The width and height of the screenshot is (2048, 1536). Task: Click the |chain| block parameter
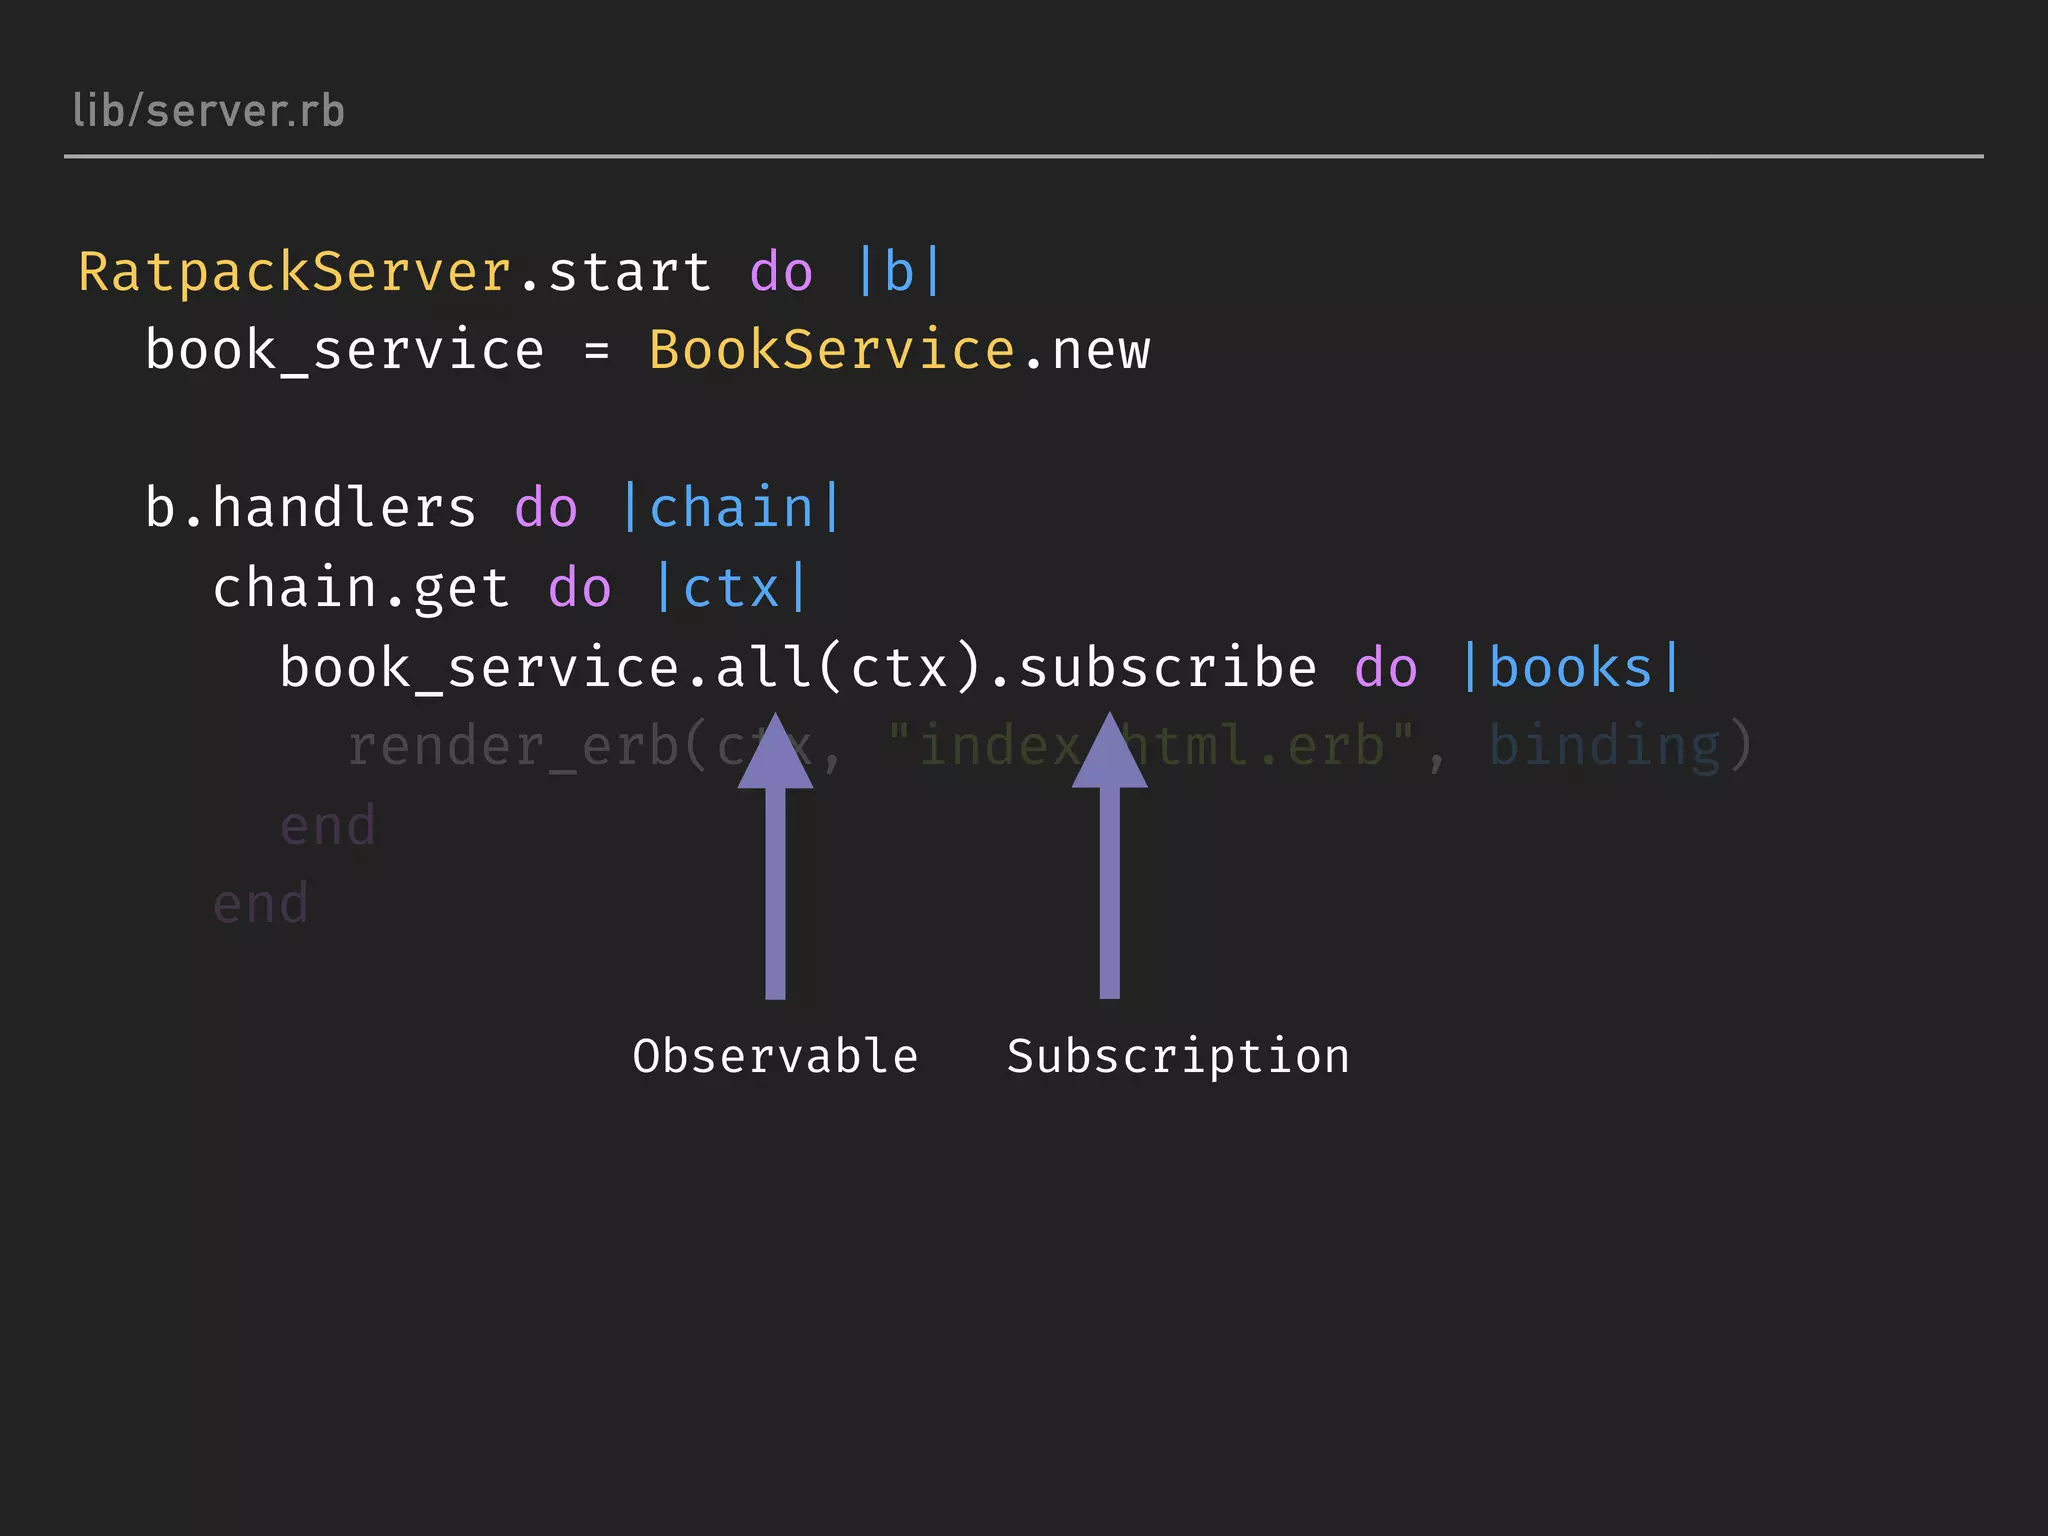732,507
